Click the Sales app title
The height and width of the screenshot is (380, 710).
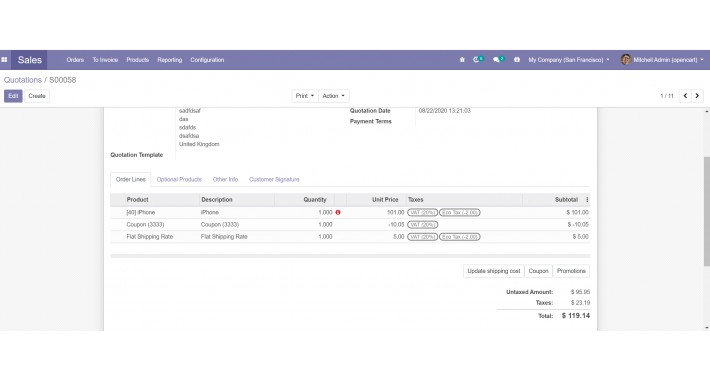point(29,60)
